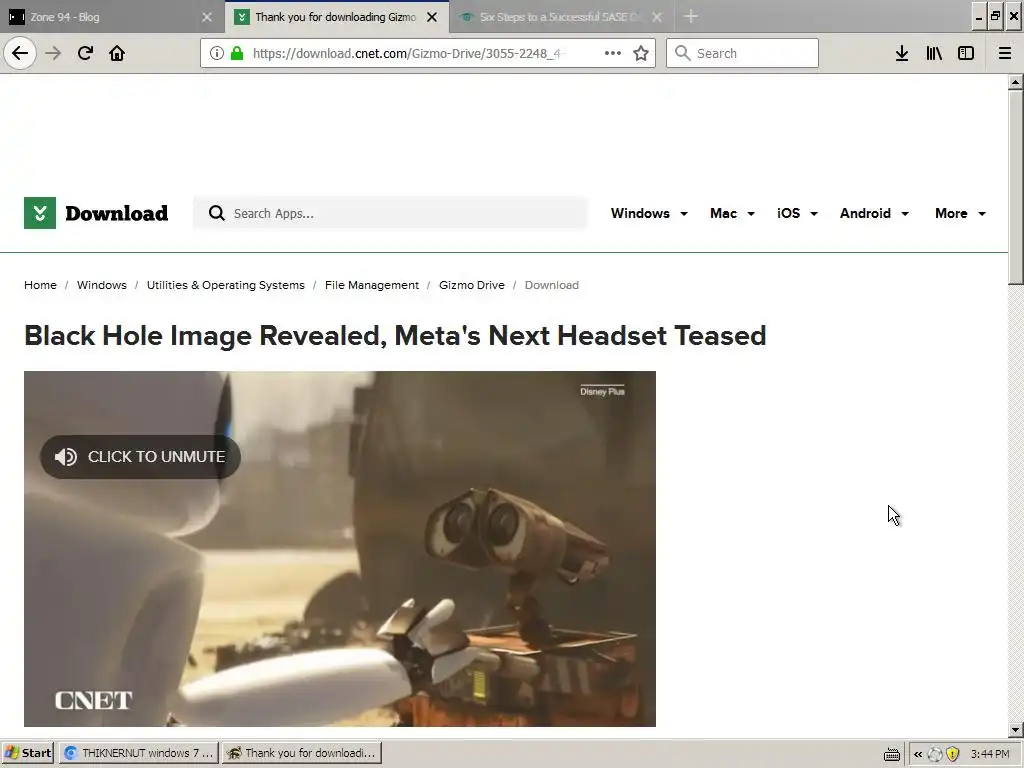Open the Gizmo Drive breadcrumb link

472,285
